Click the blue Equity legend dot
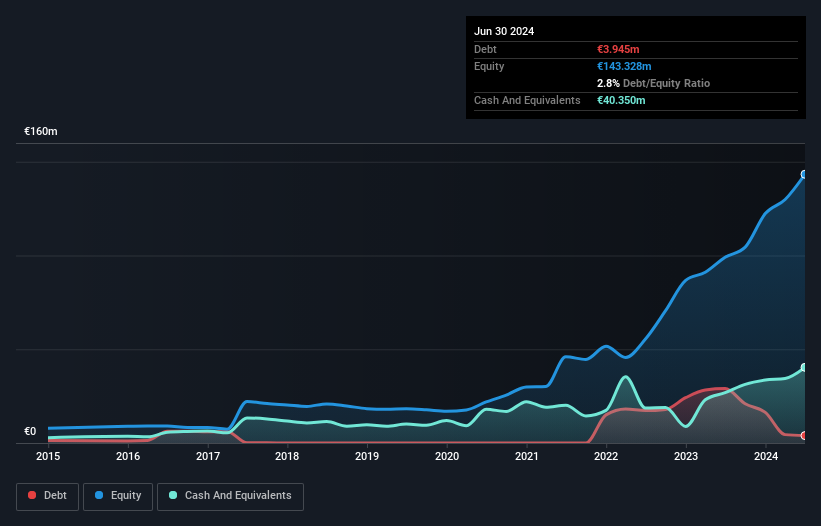Viewport: 821px width, 526px height. [x=99, y=495]
